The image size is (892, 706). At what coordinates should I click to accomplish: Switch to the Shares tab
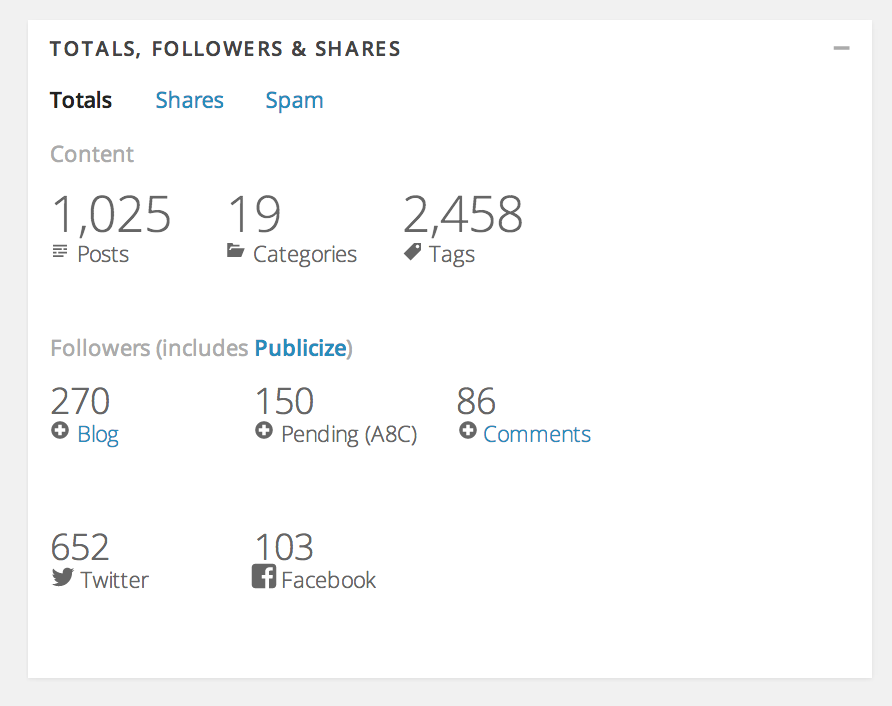pos(189,100)
